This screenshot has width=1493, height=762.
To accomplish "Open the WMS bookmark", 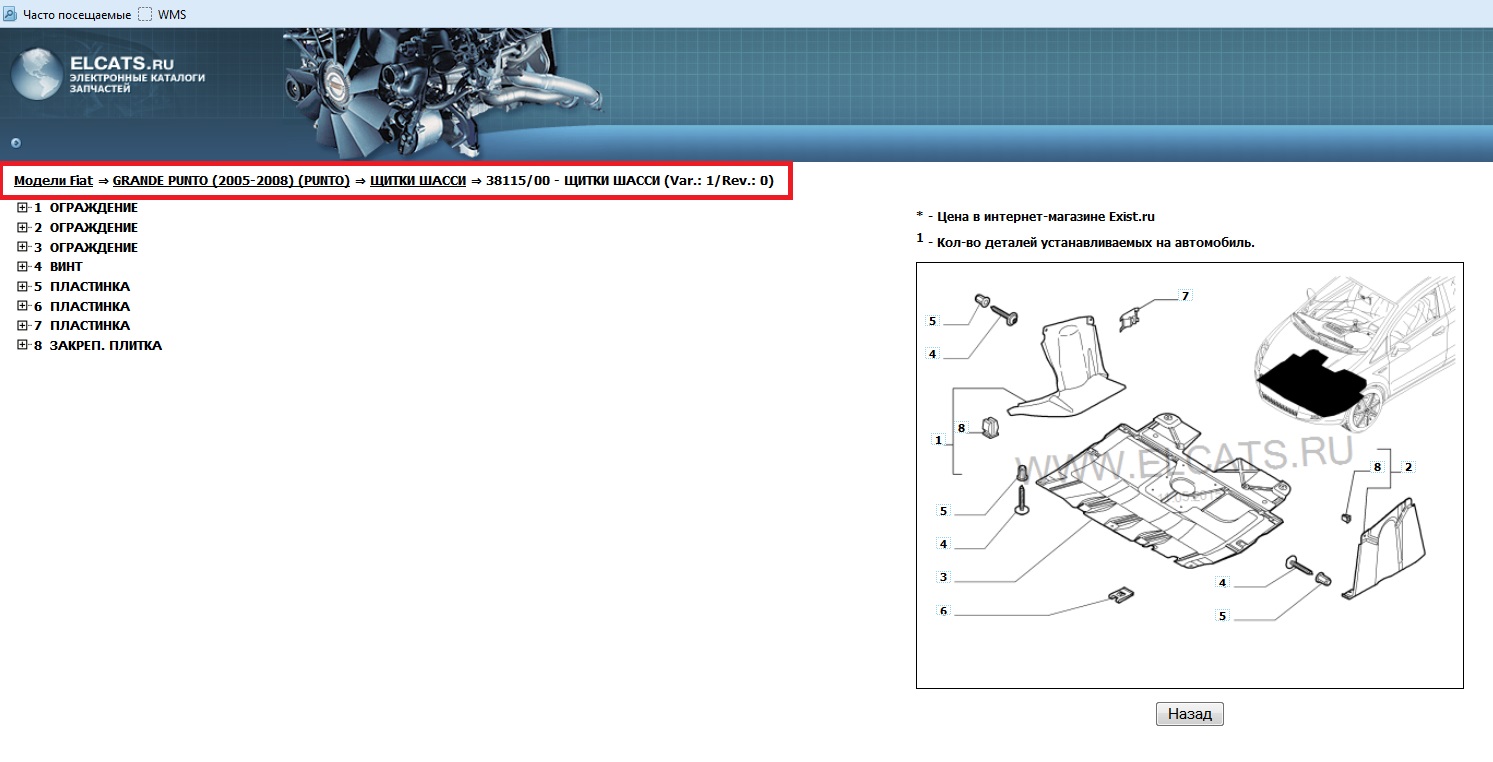I will click(171, 14).
